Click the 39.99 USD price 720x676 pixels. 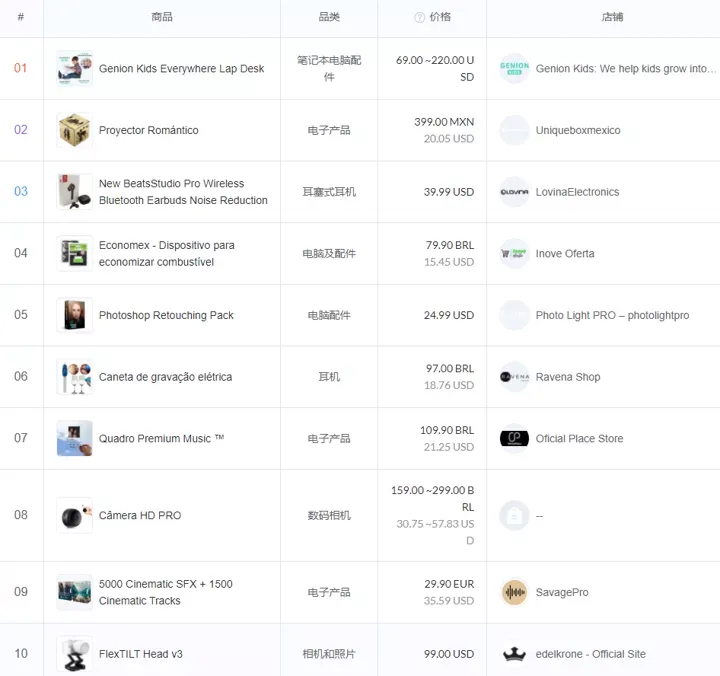pyautogui.click(x=449, y=192)
